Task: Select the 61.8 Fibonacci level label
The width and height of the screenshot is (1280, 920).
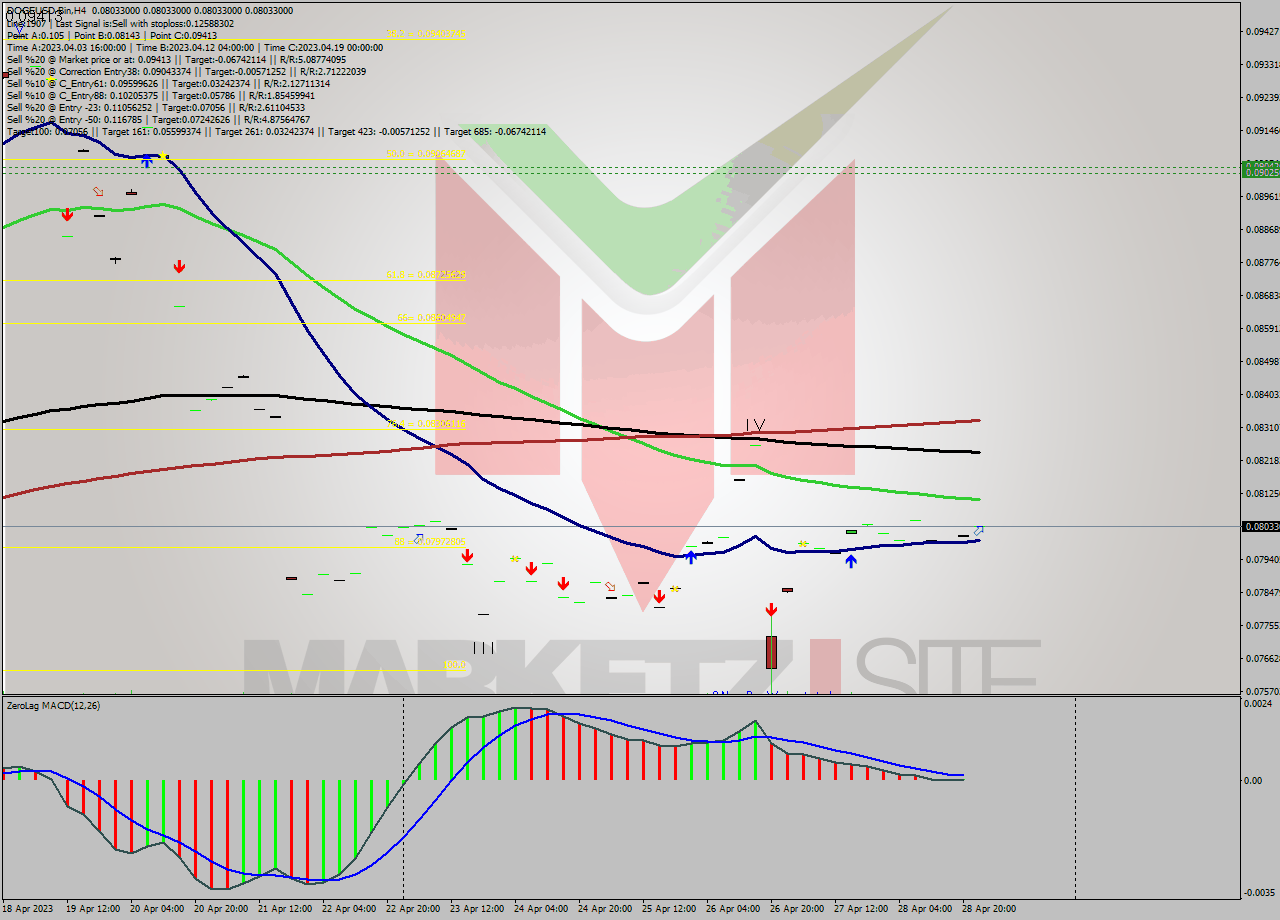Action: tap(426, 274)
